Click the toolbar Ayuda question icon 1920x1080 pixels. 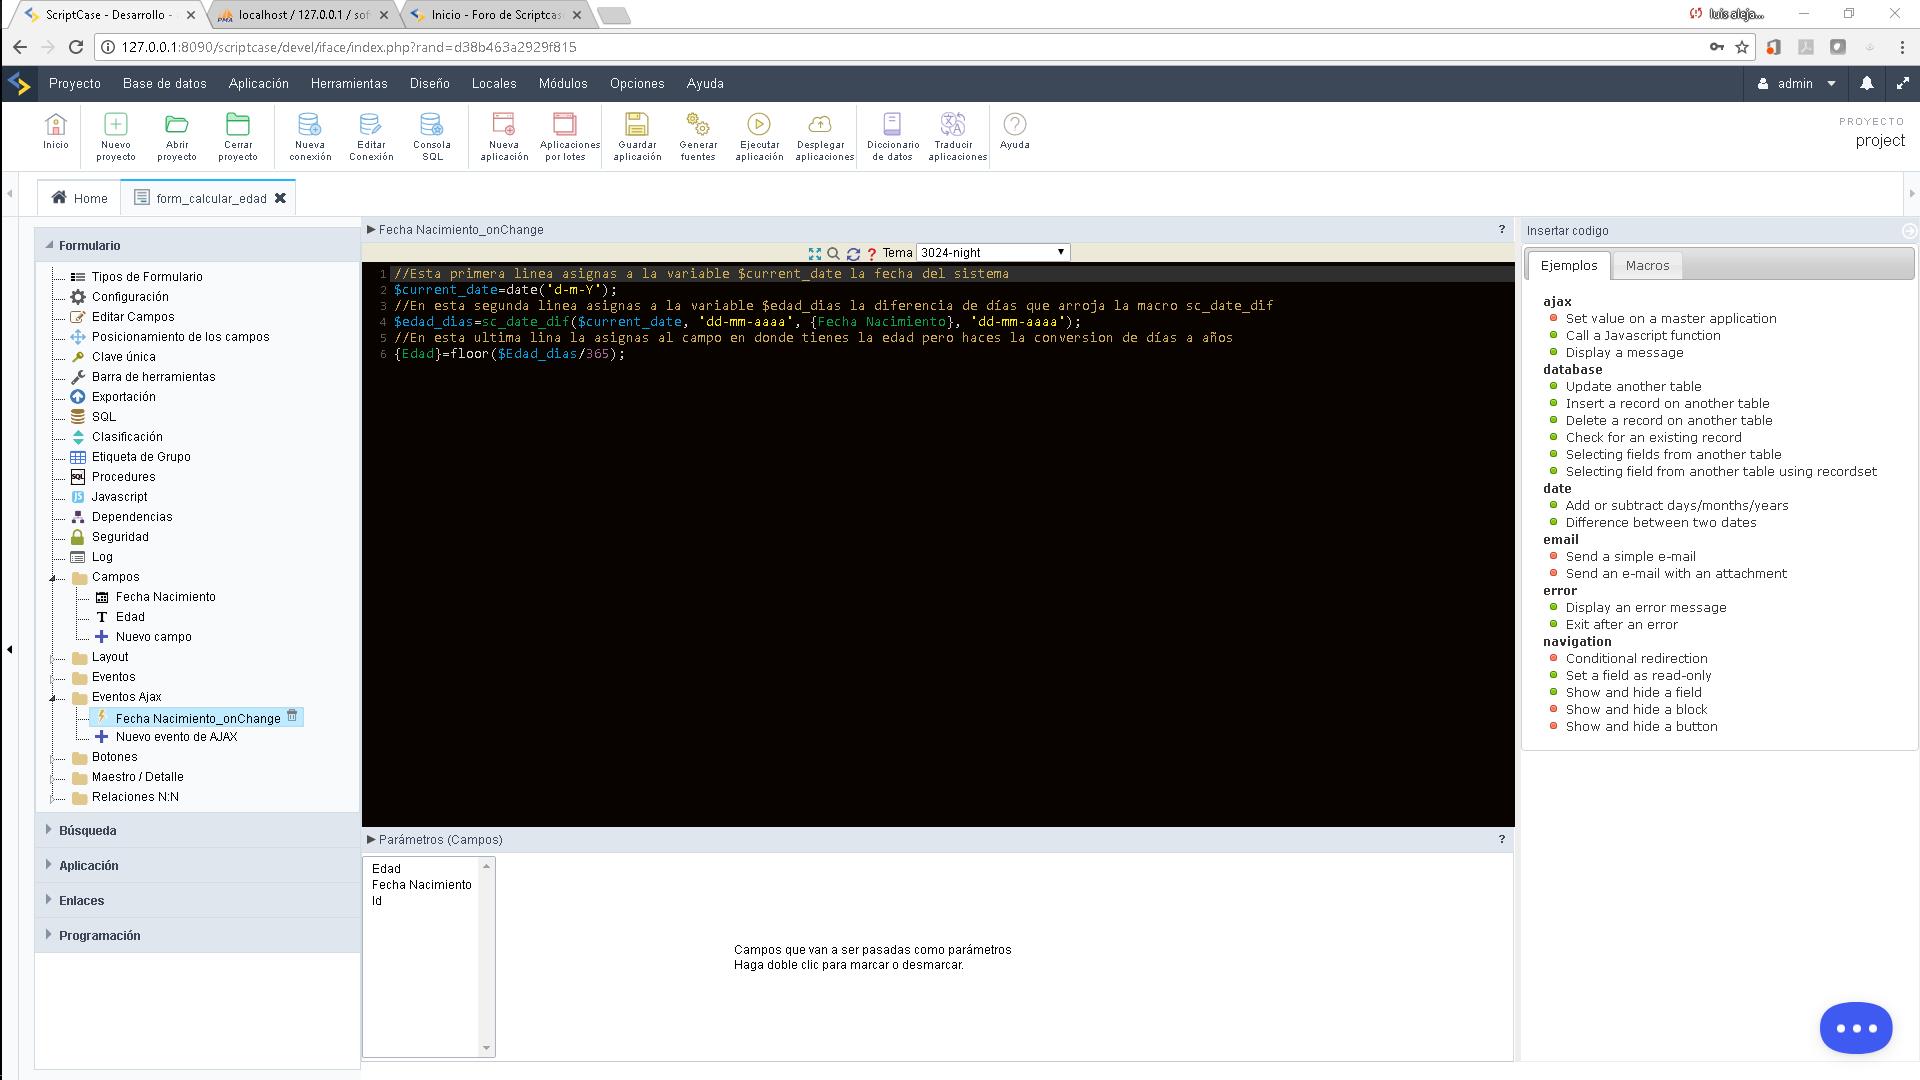(1014, 132)
